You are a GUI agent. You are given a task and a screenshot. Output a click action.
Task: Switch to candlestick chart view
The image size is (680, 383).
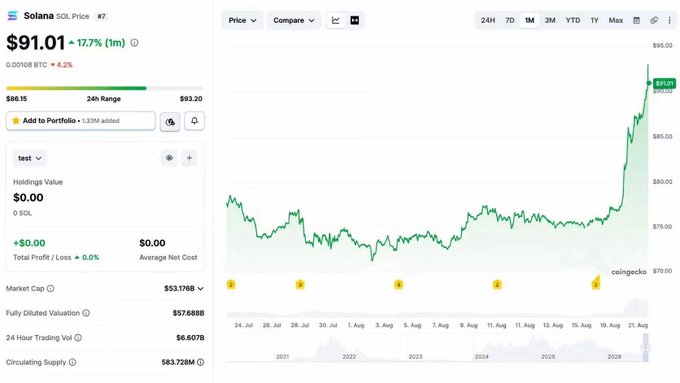tap(355, 20)
